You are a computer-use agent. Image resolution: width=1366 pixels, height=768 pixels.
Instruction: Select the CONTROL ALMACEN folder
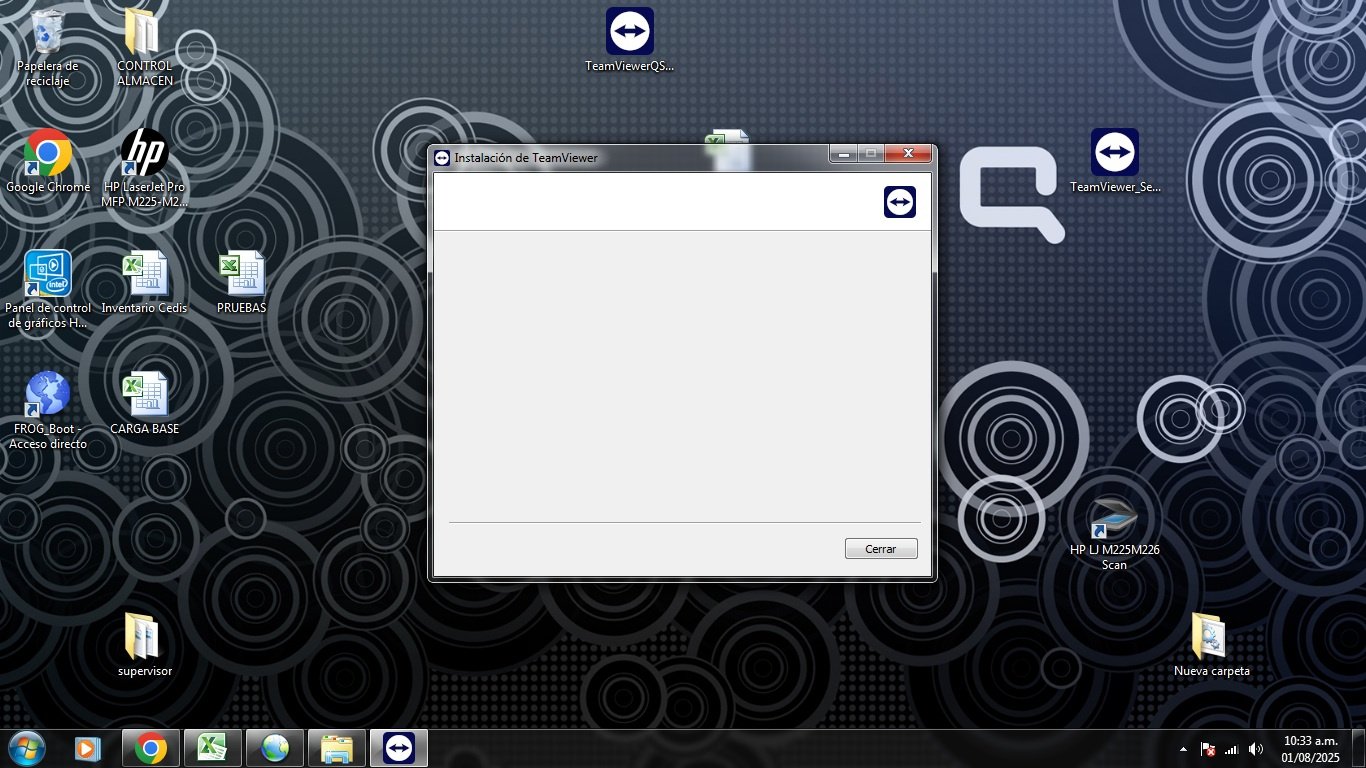point(144,48)
